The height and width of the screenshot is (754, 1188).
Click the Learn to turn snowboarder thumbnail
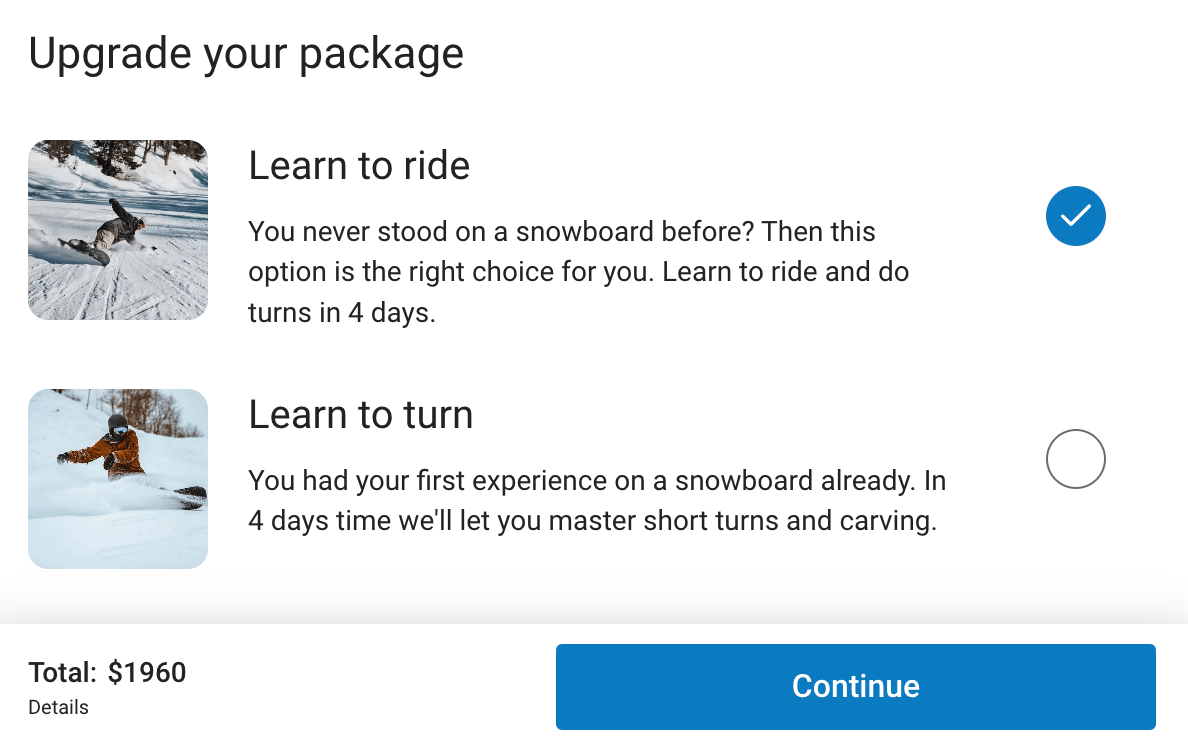(x=118, y=479)
